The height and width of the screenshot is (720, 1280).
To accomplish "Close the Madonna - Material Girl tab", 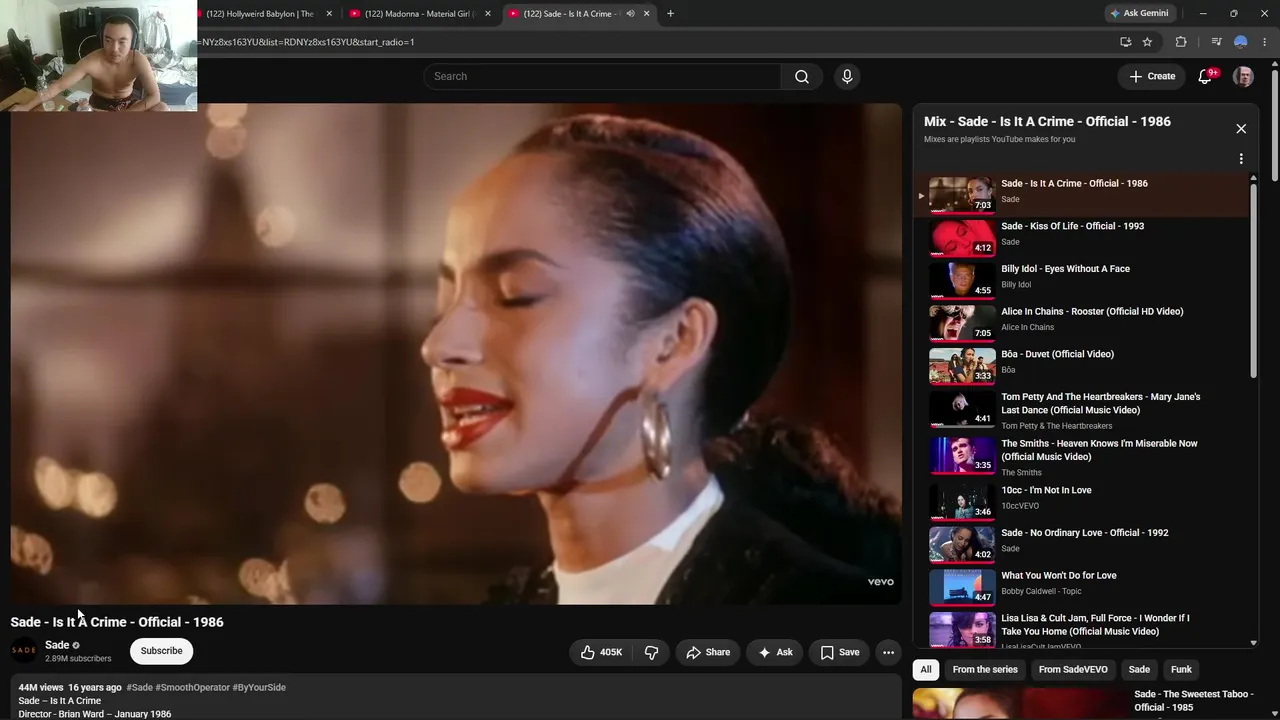I will click(488, 14).
